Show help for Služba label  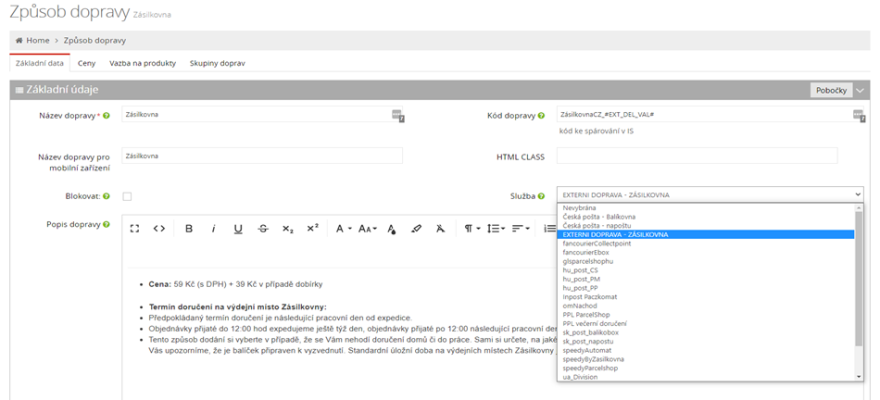[x=541, y=196]
